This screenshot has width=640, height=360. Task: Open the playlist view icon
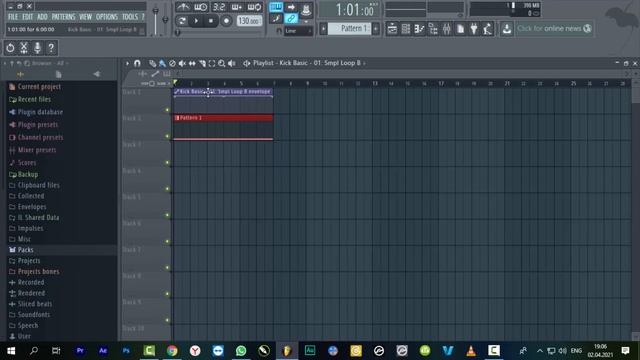[x=392, y=29]
